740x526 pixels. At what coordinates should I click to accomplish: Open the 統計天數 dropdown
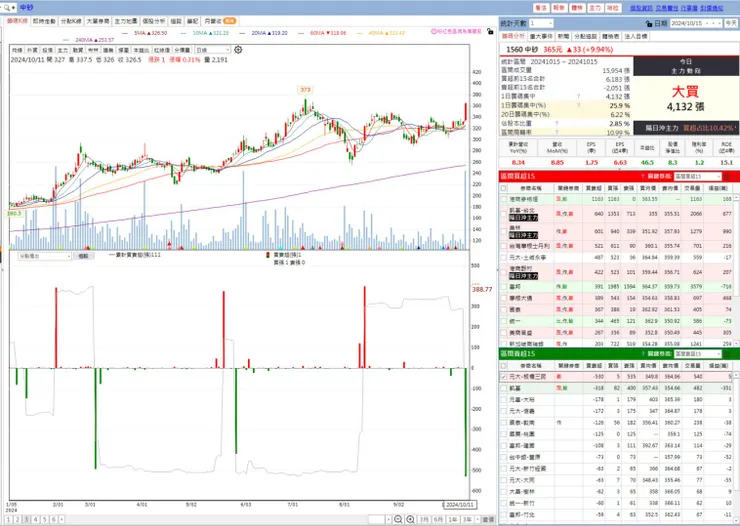point(541,23)
